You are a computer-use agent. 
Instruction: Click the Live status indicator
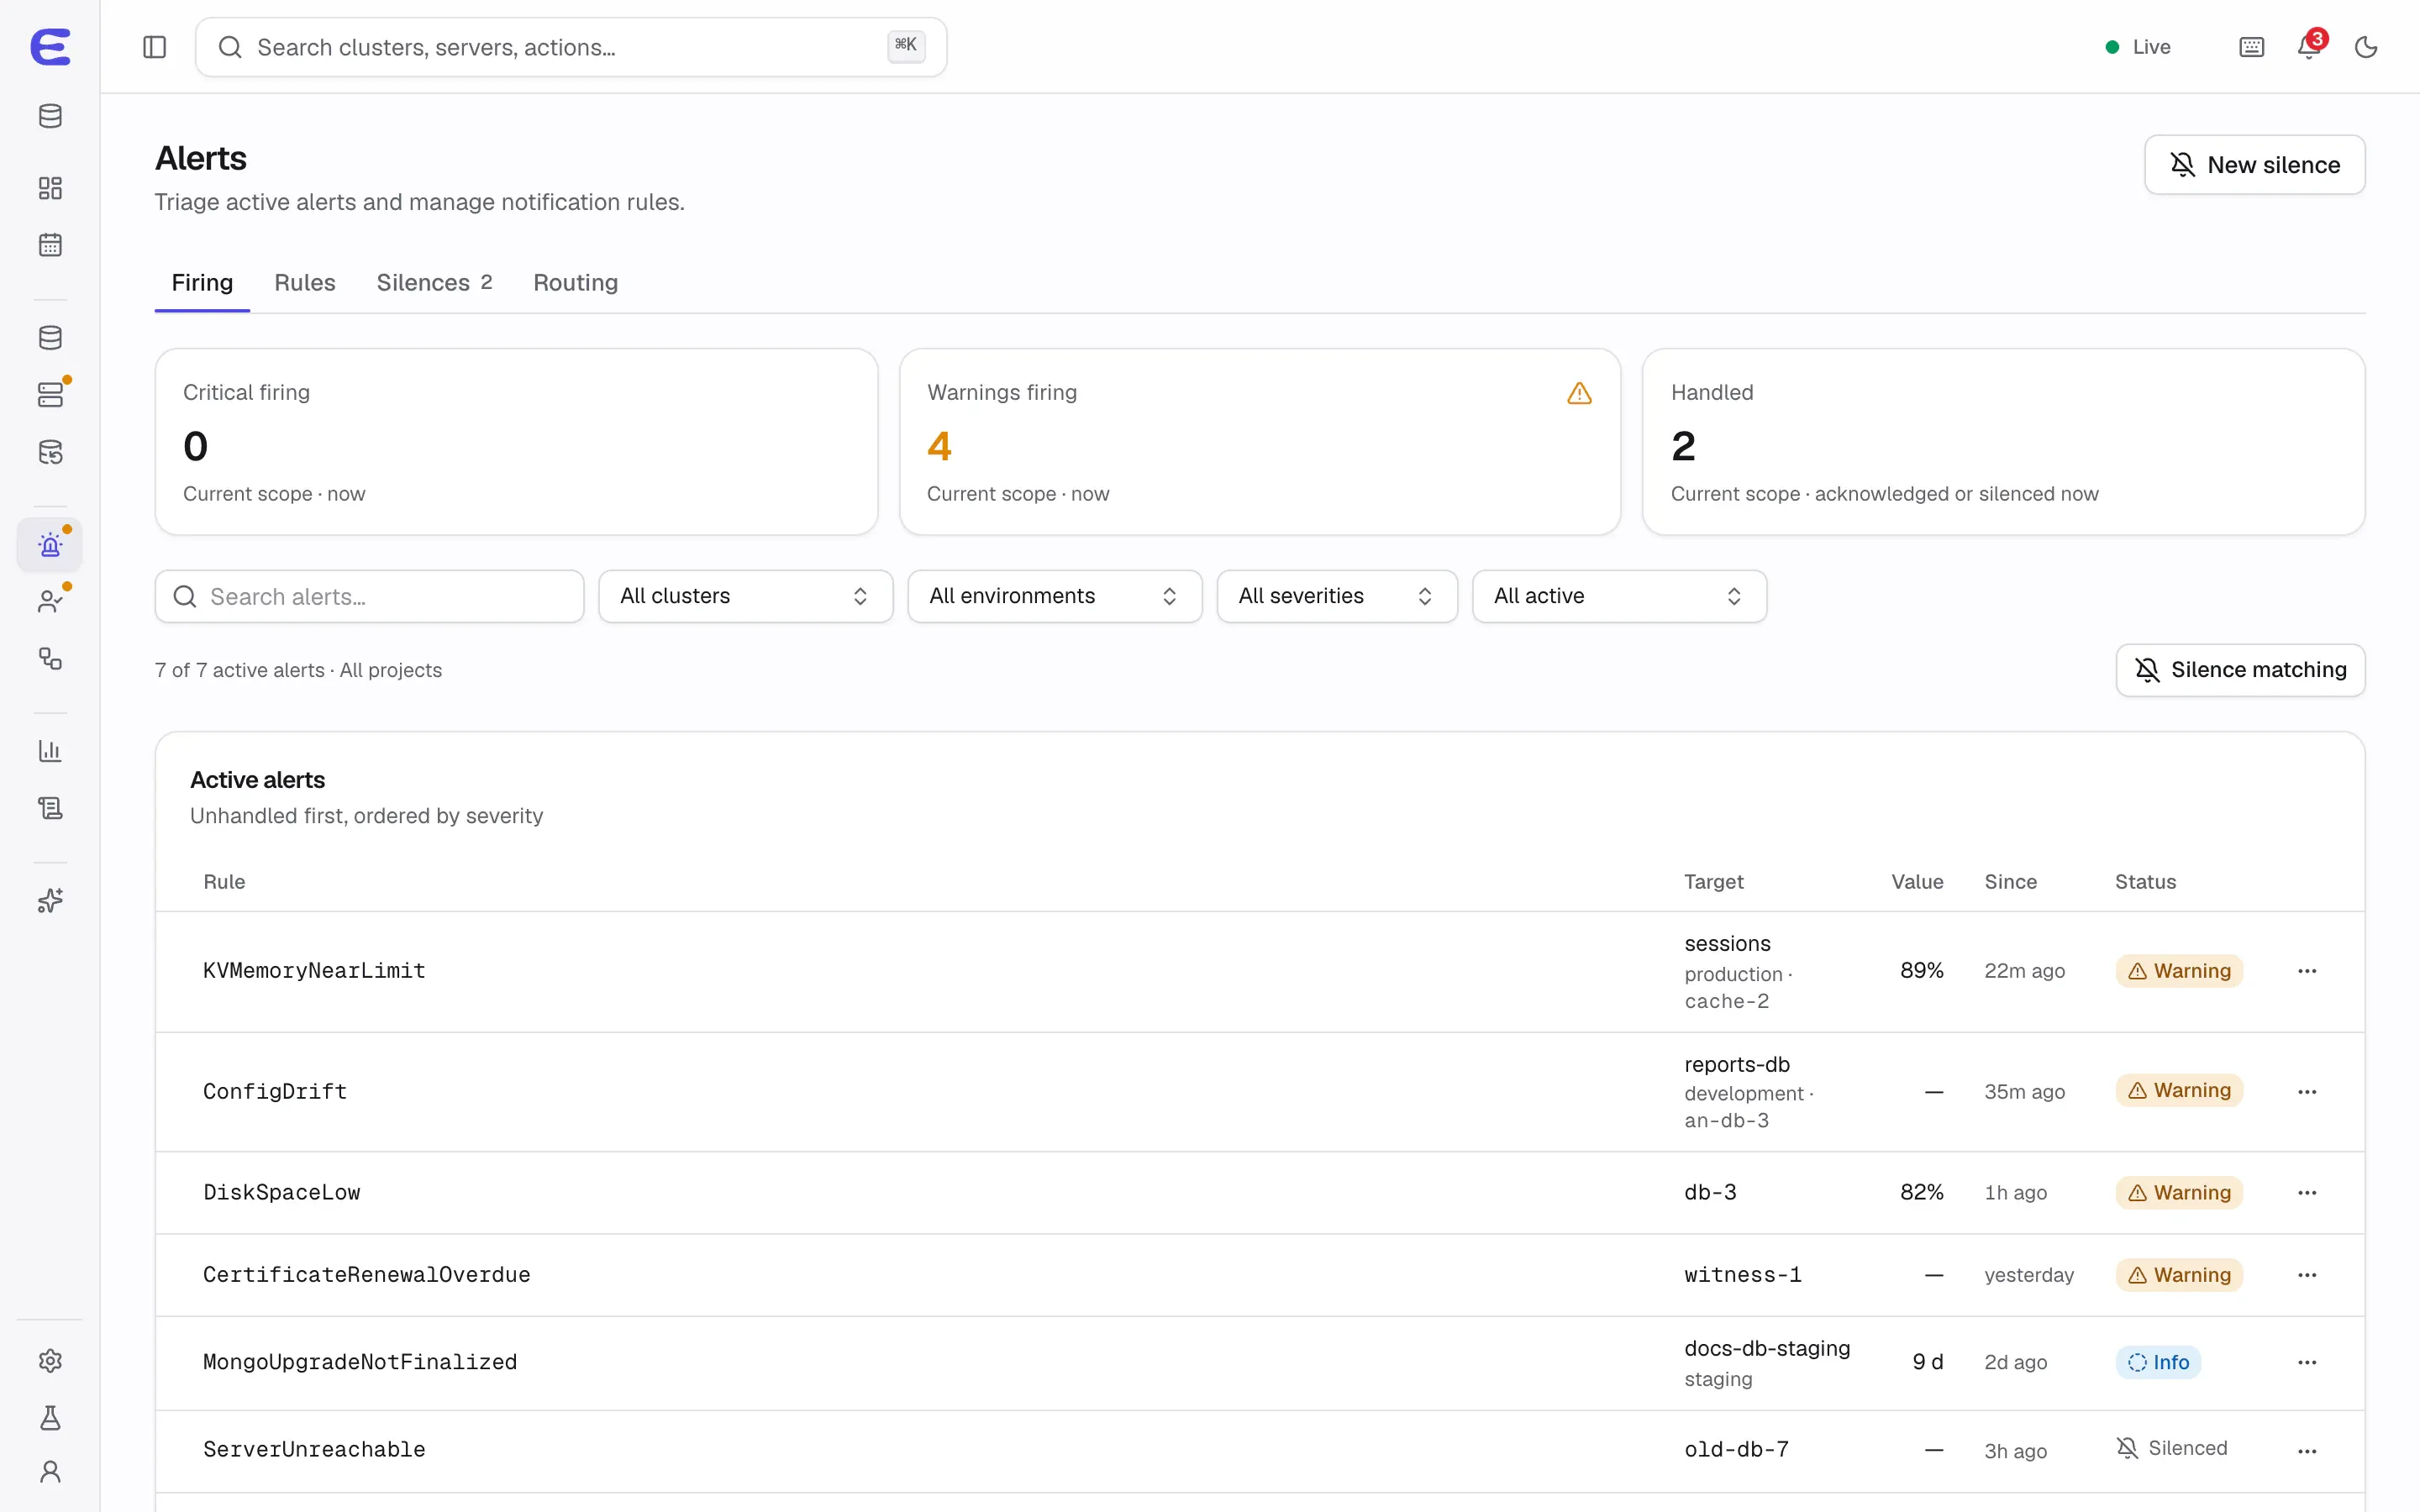pyautogui.click(x=2138, y=47)
